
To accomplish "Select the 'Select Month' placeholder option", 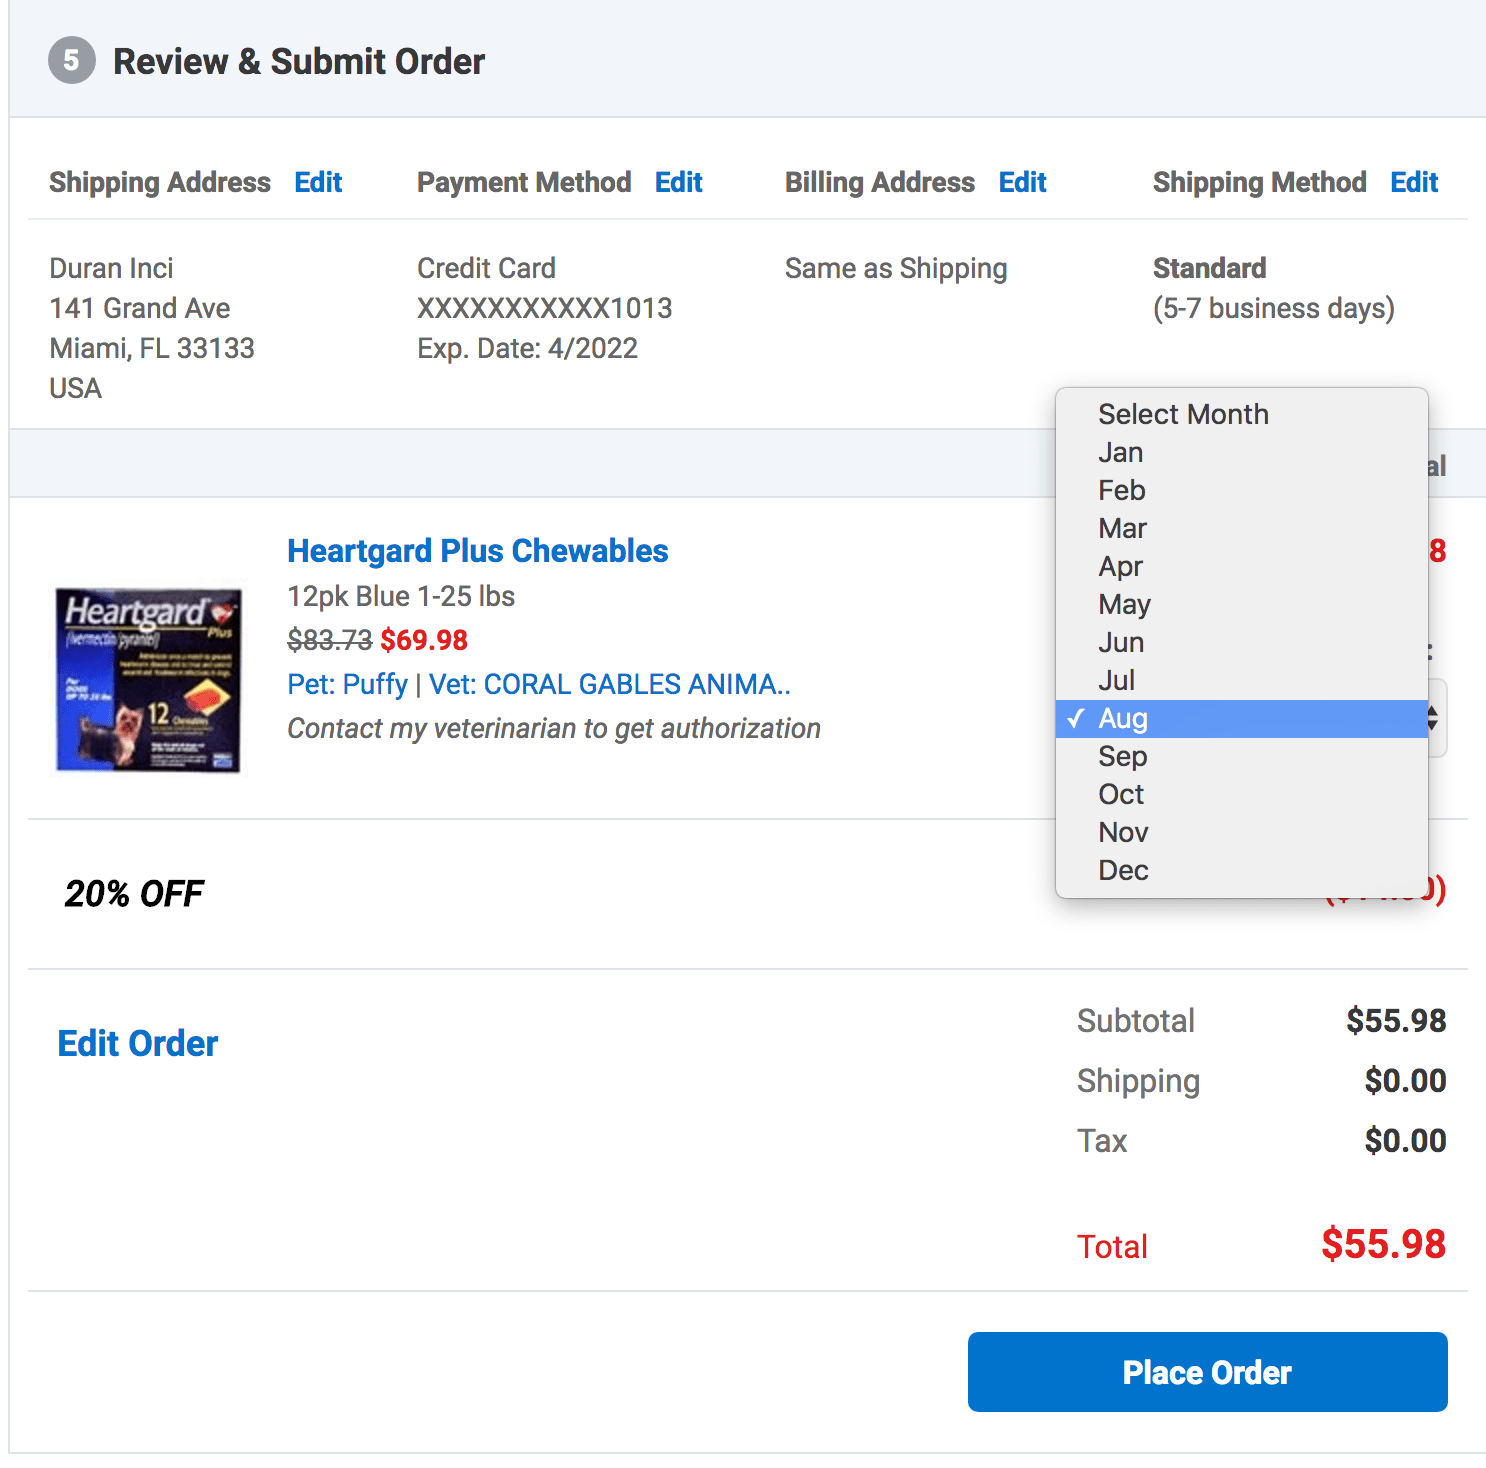I will tap(1241, 414).
